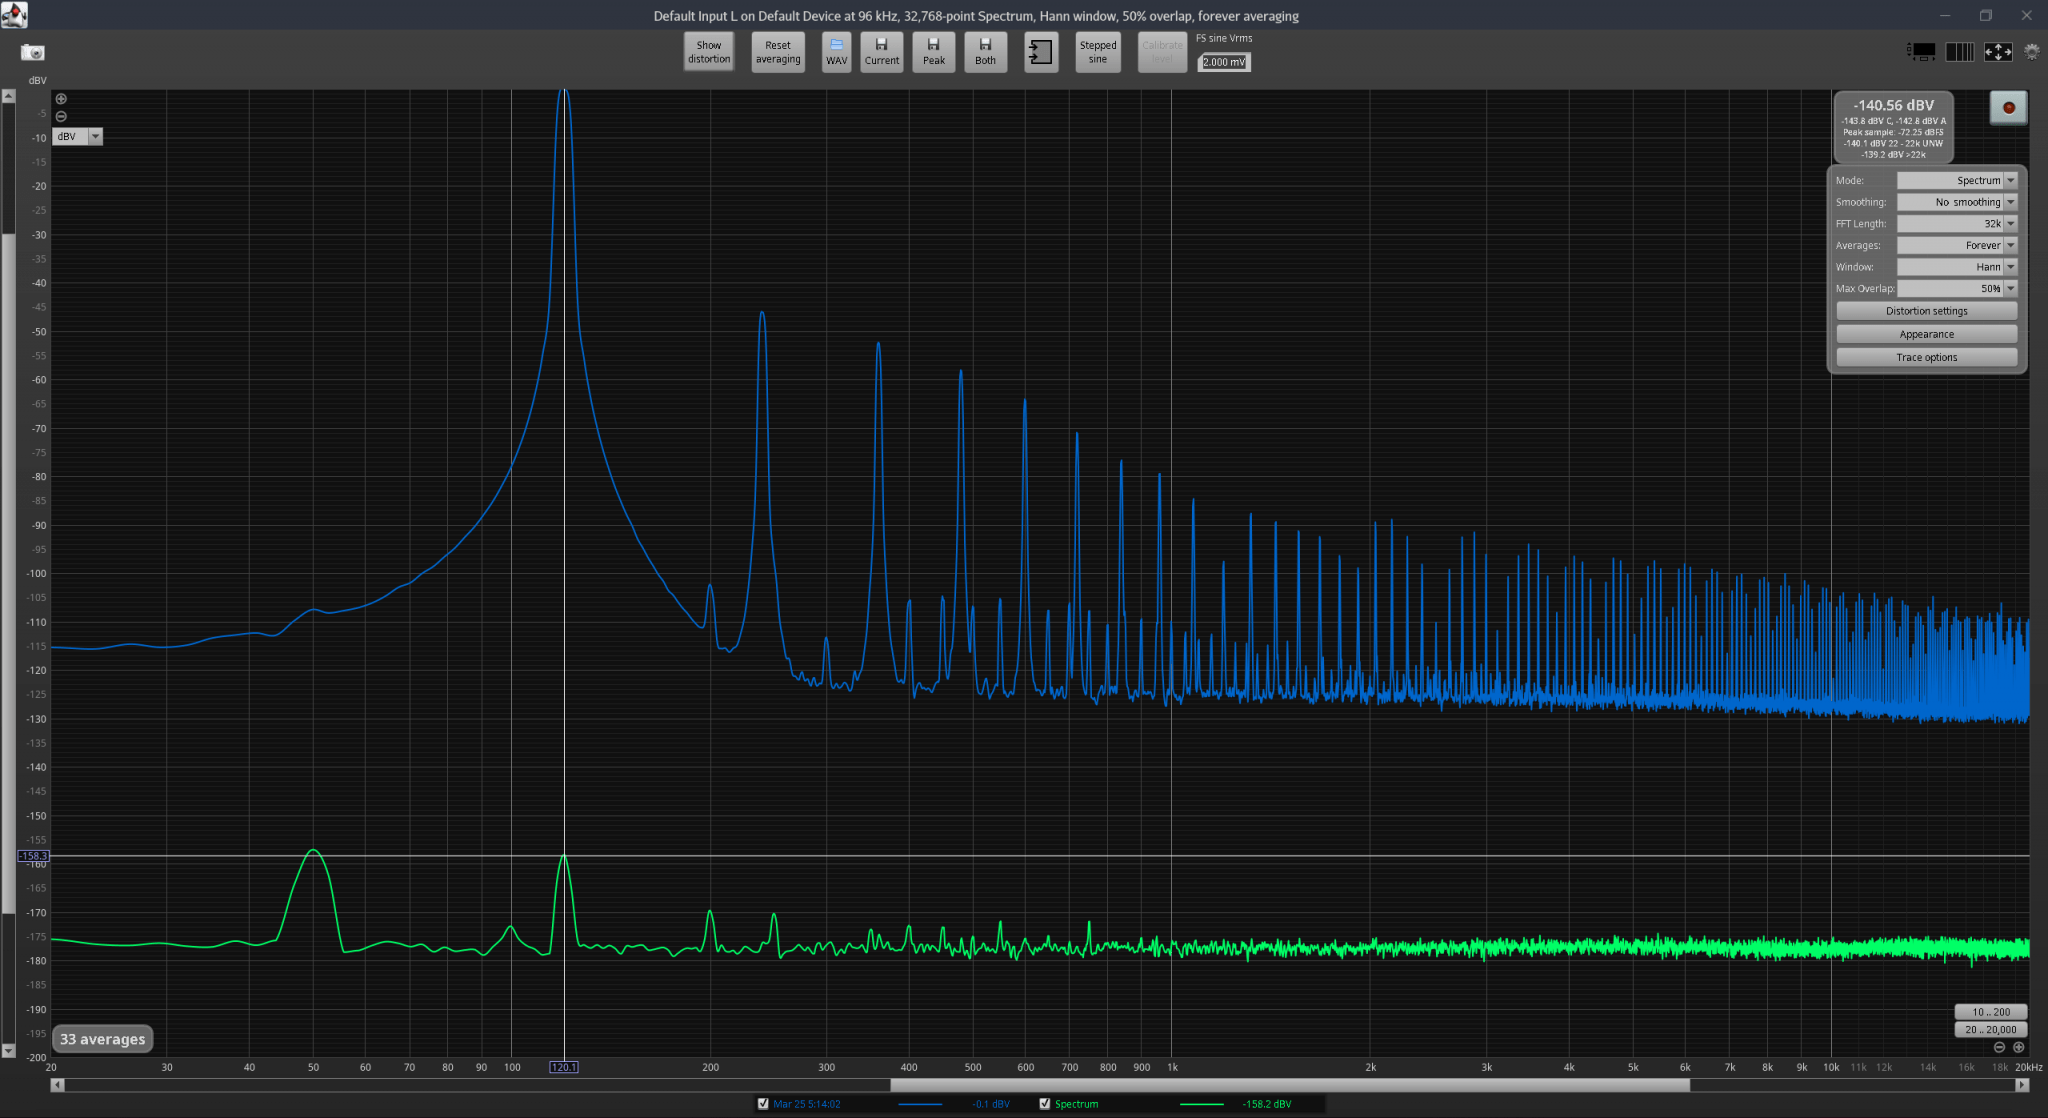
Task: Click the -158.3 cursor level label
Action: click(33, 856)
